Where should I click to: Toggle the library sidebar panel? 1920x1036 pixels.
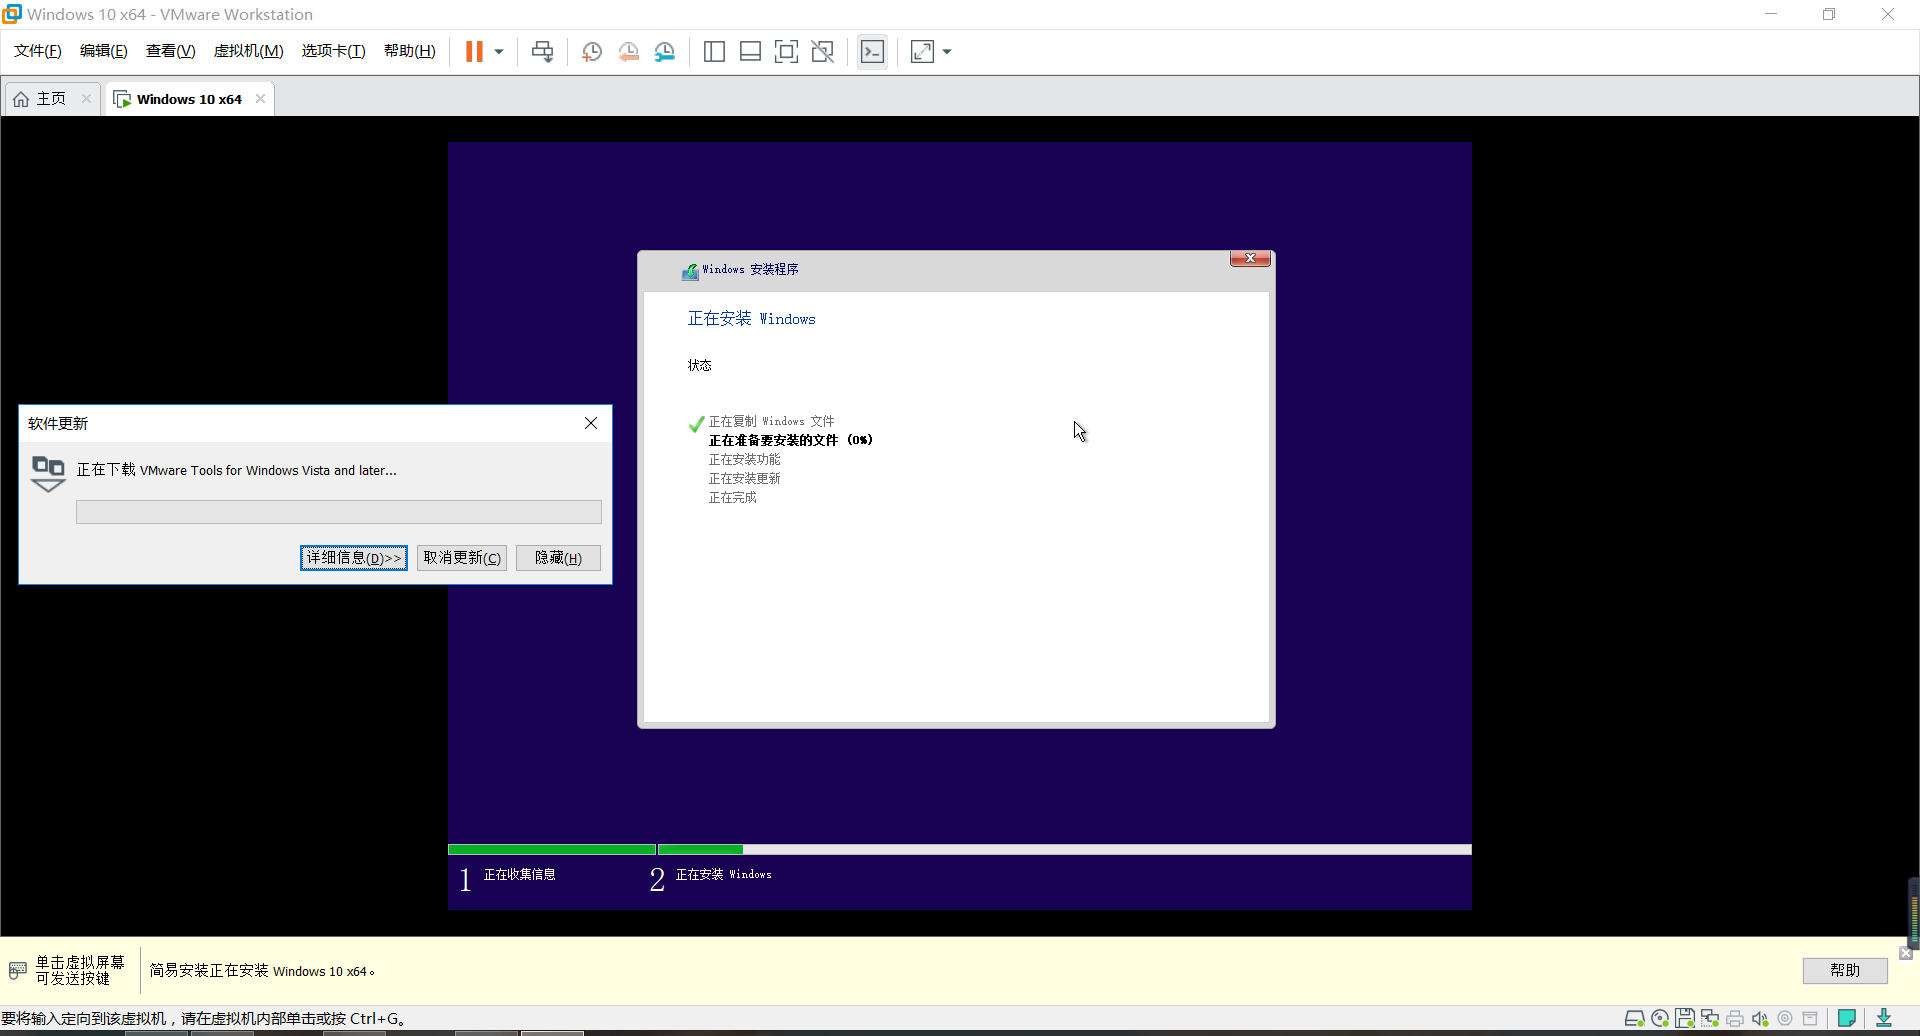(714, 52)
